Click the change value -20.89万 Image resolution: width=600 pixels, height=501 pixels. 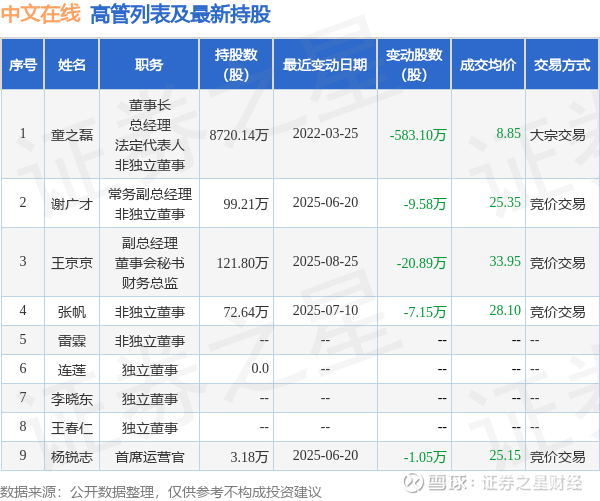422,263
